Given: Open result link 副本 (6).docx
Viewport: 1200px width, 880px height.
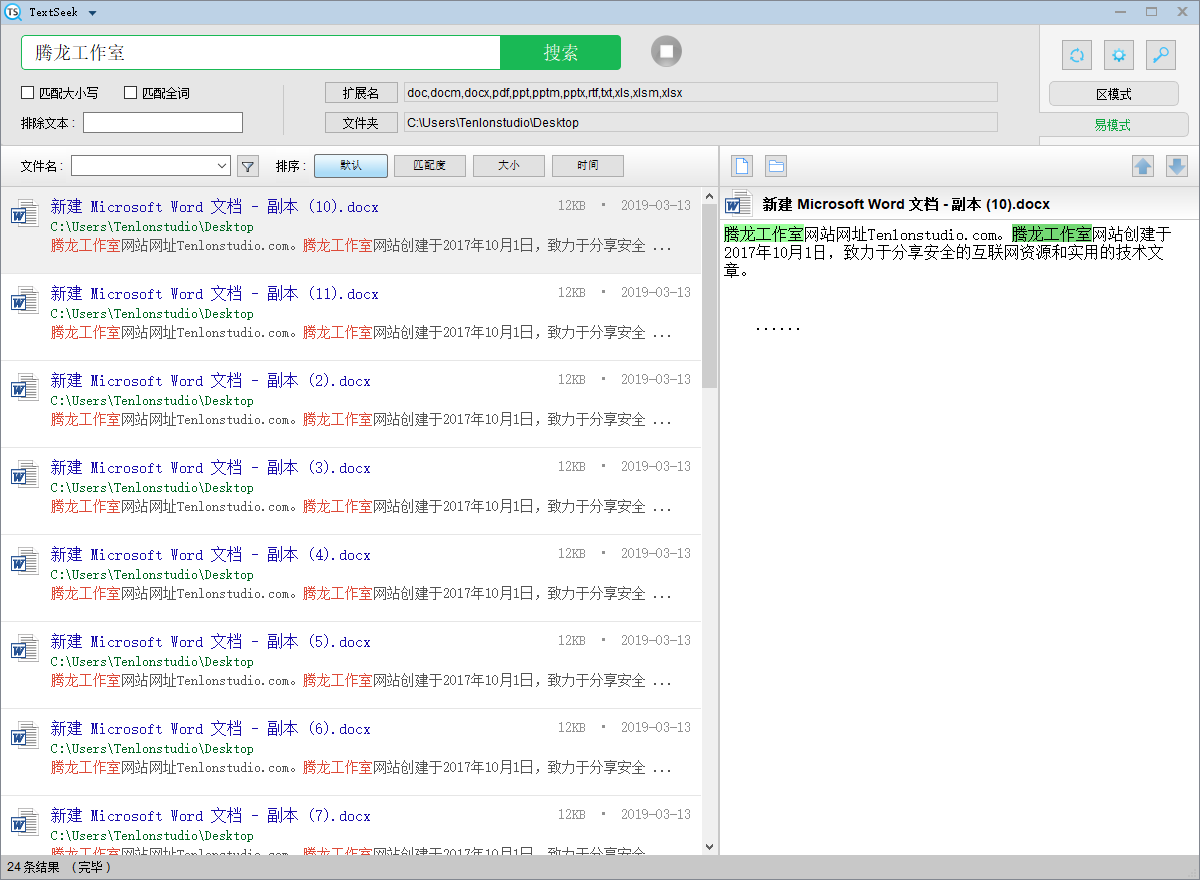Looking at the screenshot, I should (x=211, y=729).
